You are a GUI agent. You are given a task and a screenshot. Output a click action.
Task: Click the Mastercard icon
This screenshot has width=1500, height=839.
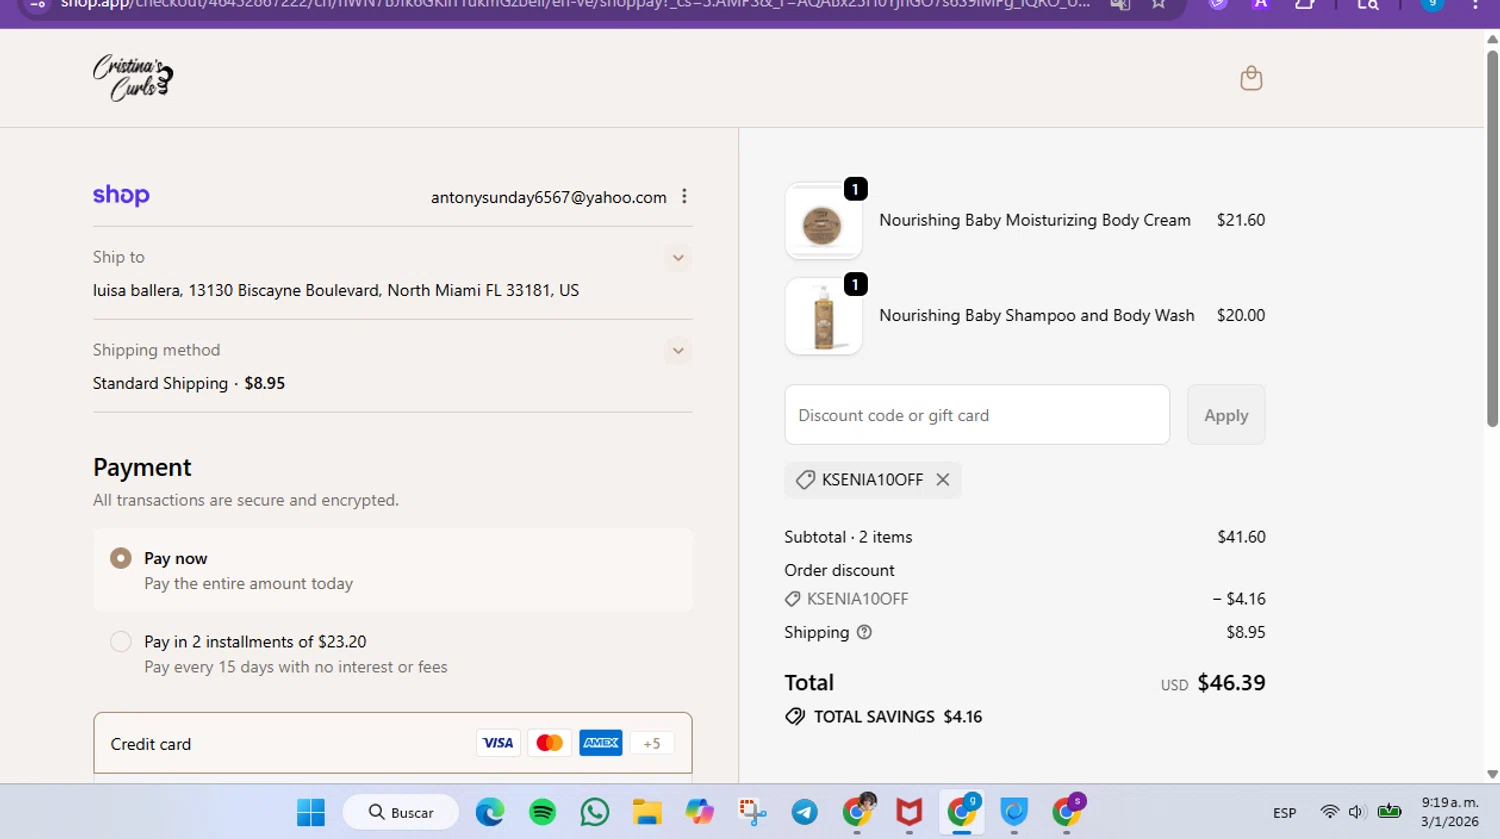(x=549, y=743)
